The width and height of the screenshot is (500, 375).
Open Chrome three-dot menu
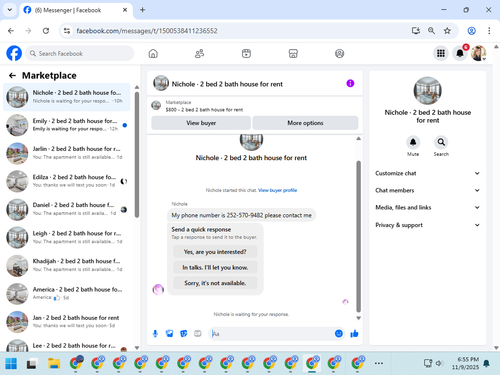click(x=489, y=31)
